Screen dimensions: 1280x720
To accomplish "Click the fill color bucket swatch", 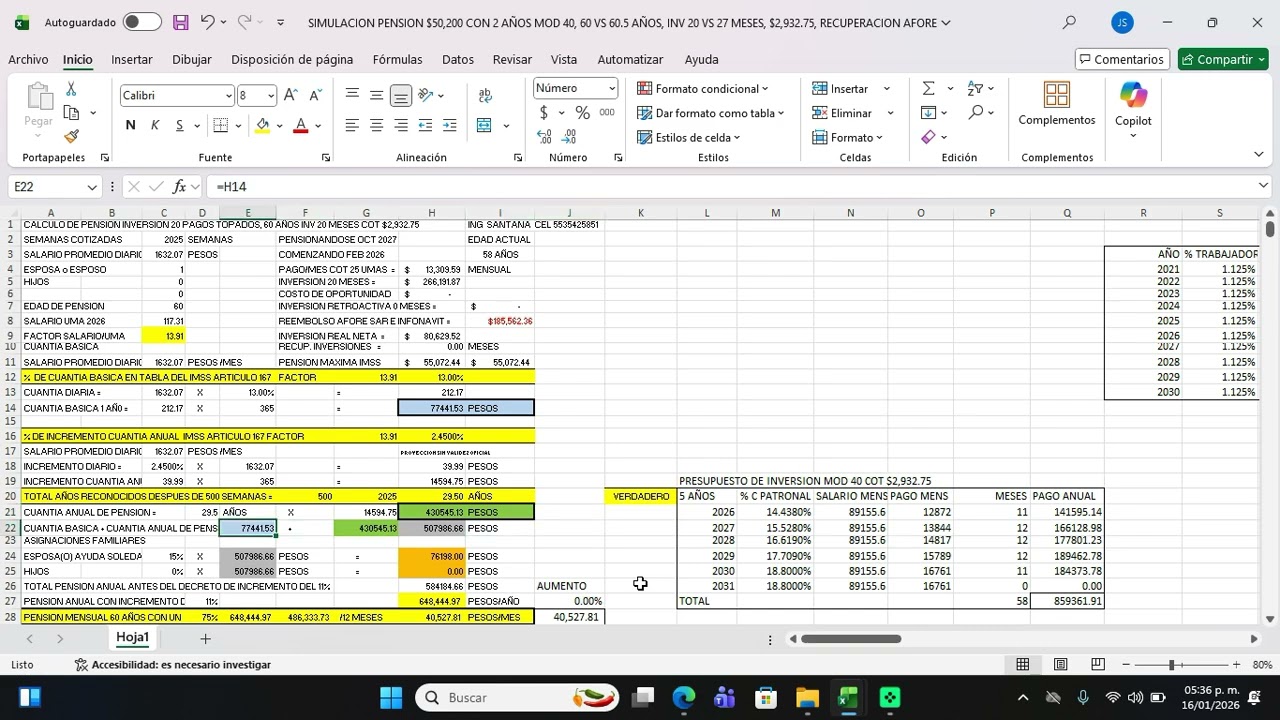I will click(x=262, y=125).
